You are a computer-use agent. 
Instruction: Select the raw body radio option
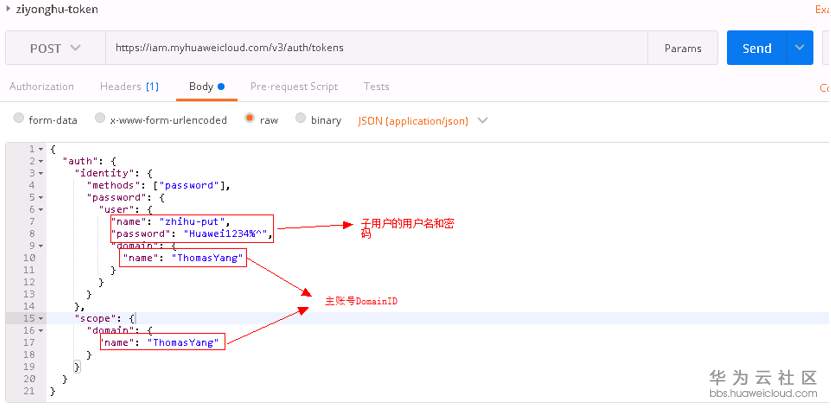tap(250, 119)
